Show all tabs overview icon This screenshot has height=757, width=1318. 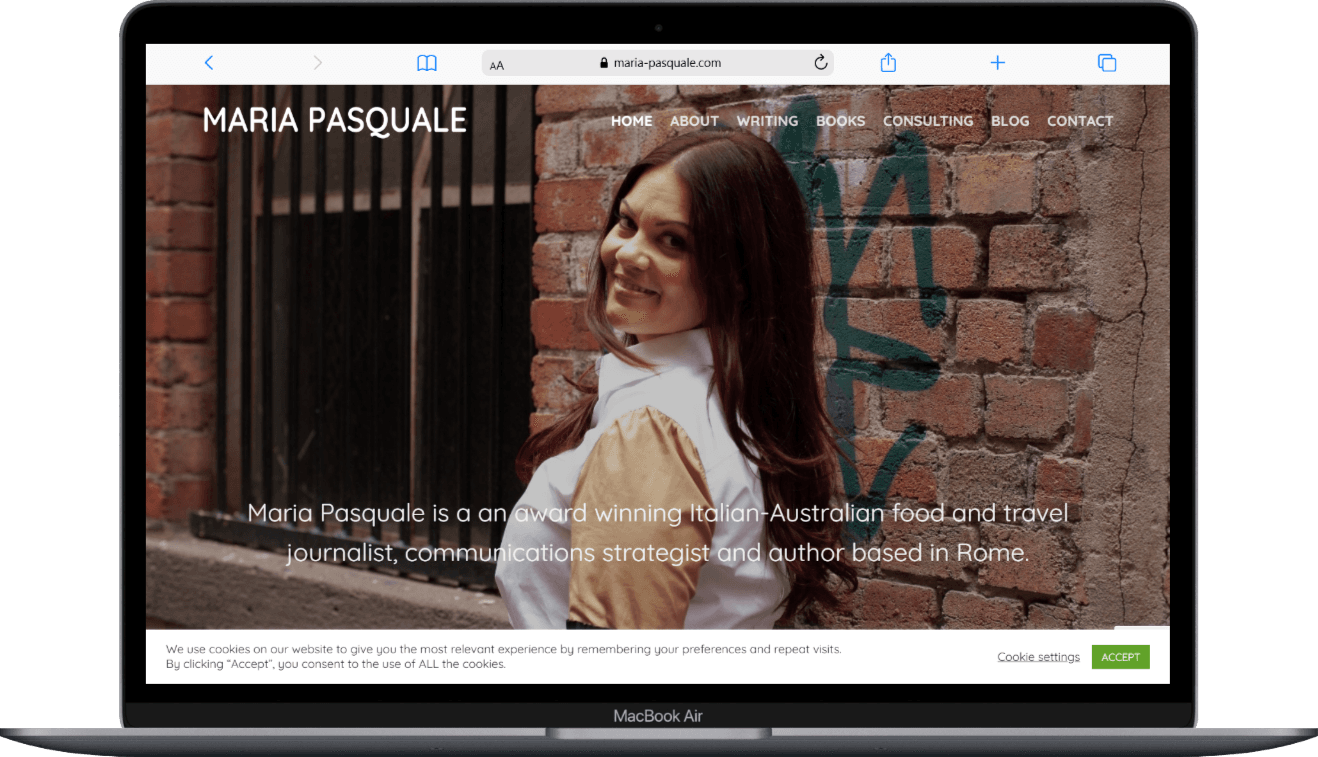click(x=1107, y=63)
